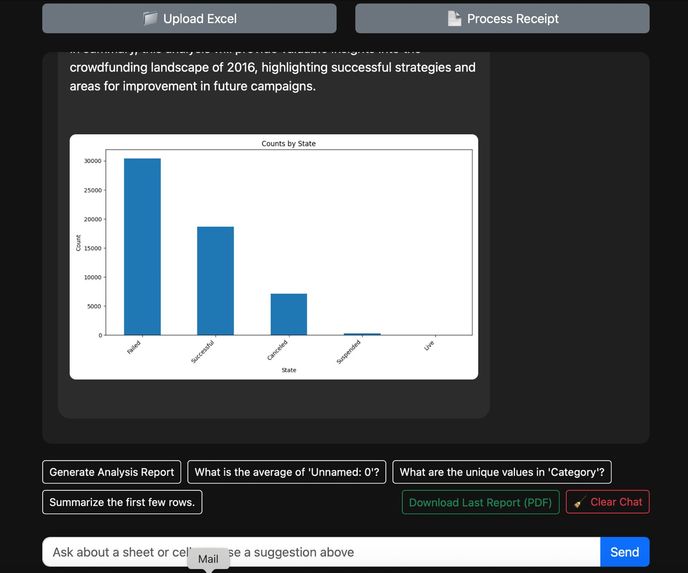Click the 'Counts by State' chart title
This screenshot has height=573, width=688.
(x=288, y=143)
